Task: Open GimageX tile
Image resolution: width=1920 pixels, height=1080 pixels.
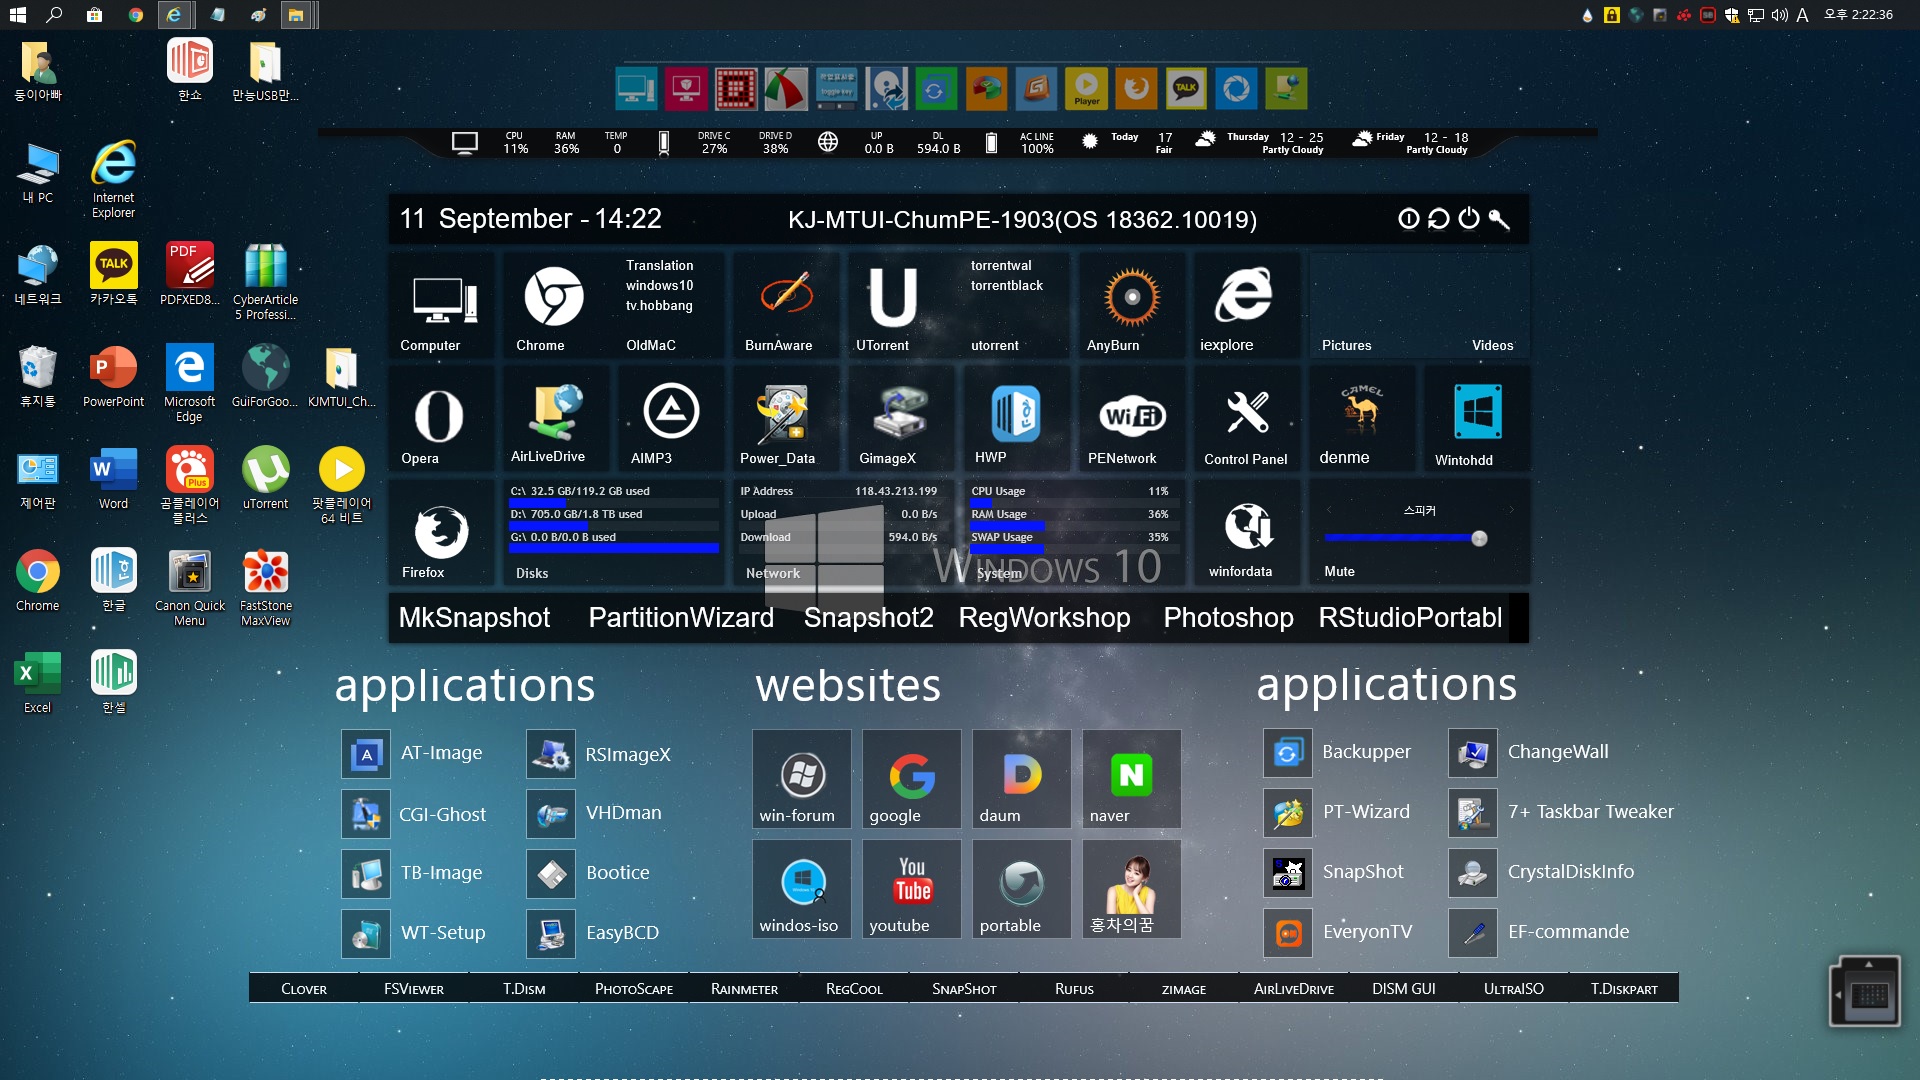Action: pos(899,418)
